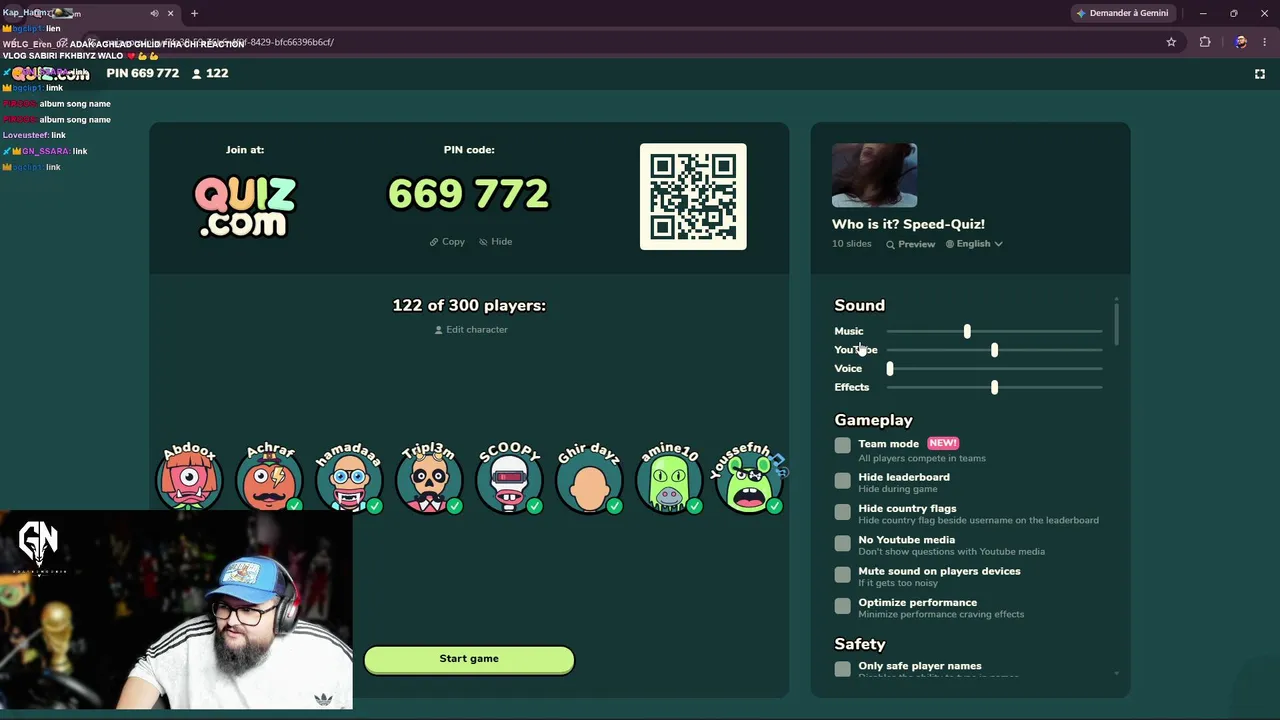Click the '10 slides' text
Screen dimensions: 1280x720
click(x=852, y=244)
